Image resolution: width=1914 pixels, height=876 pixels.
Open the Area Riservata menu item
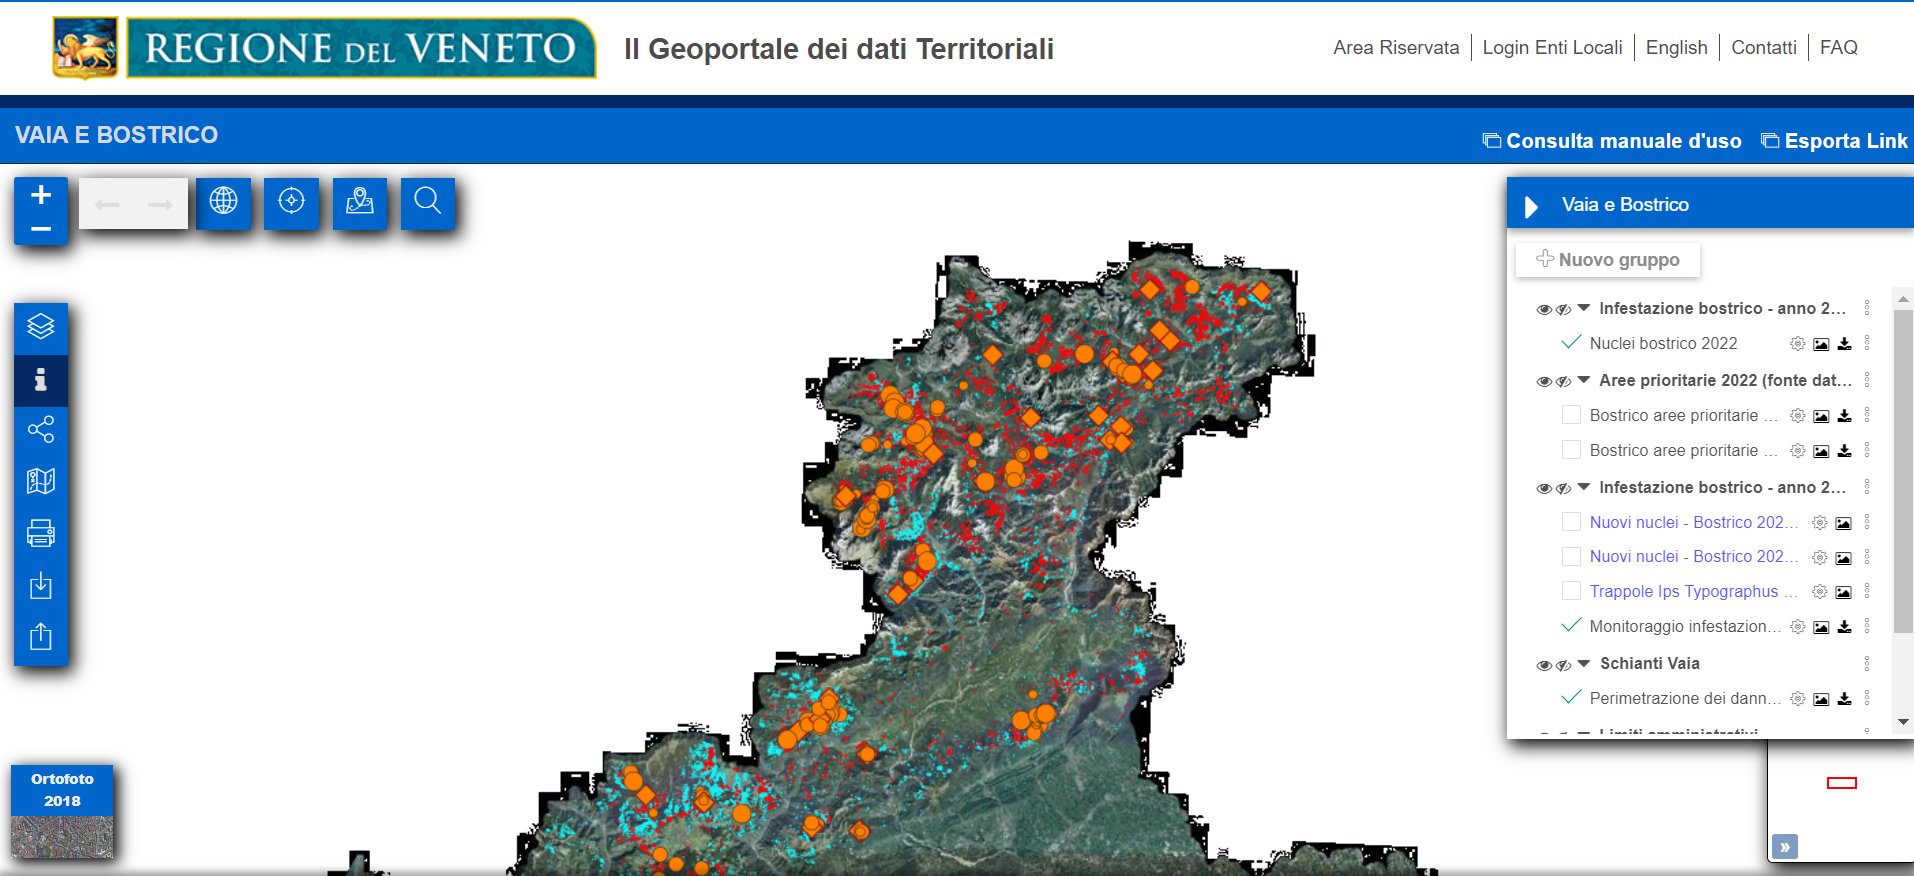click(1395, 47)
